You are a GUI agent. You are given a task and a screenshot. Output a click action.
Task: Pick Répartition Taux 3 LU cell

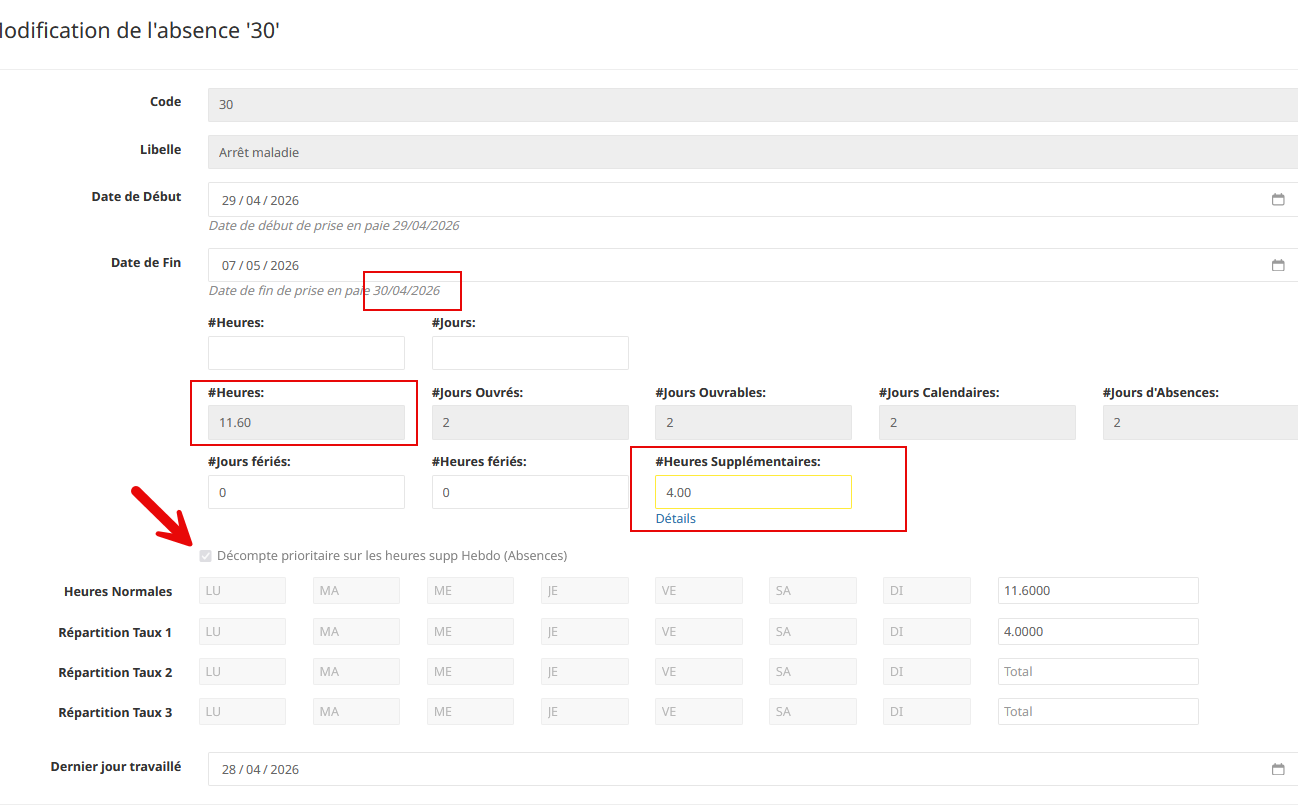(242, 712)
